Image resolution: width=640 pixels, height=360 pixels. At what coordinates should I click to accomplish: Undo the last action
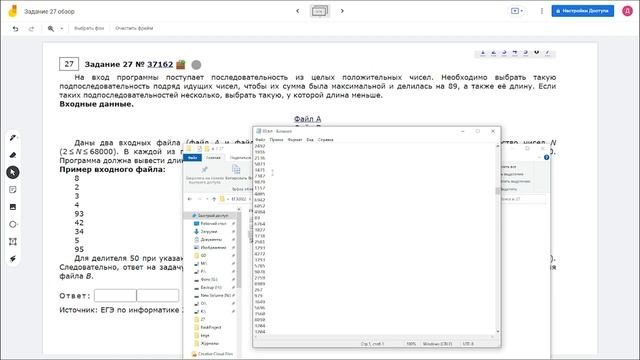point(16,29)
